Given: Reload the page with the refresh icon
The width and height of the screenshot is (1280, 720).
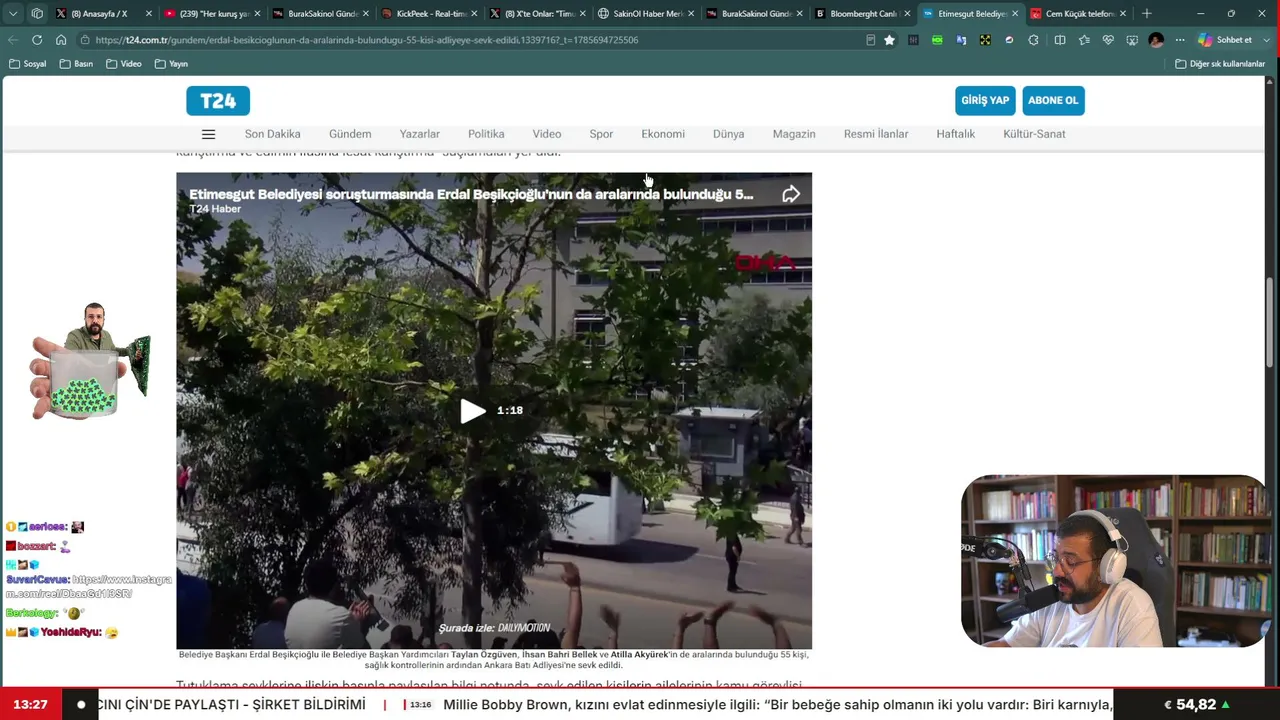Looking at the screenshot, I should click(37, 40).
